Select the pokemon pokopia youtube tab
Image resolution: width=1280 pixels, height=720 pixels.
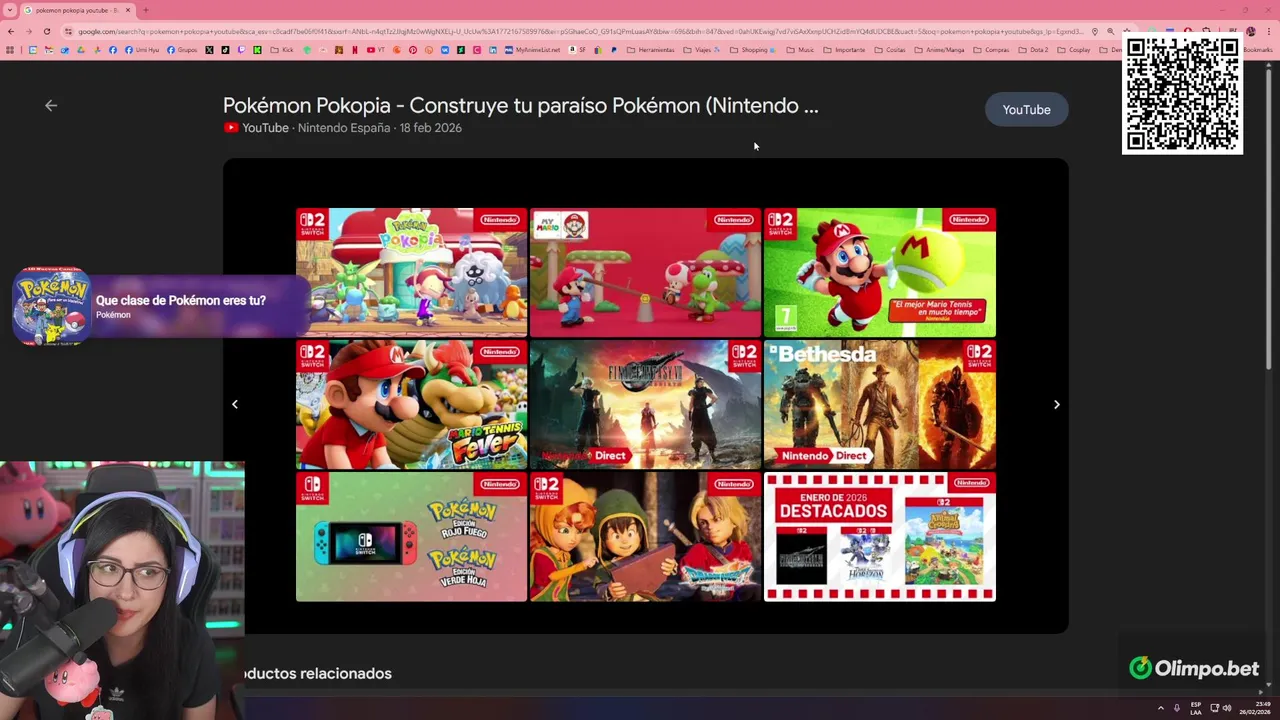click(78, 10)
